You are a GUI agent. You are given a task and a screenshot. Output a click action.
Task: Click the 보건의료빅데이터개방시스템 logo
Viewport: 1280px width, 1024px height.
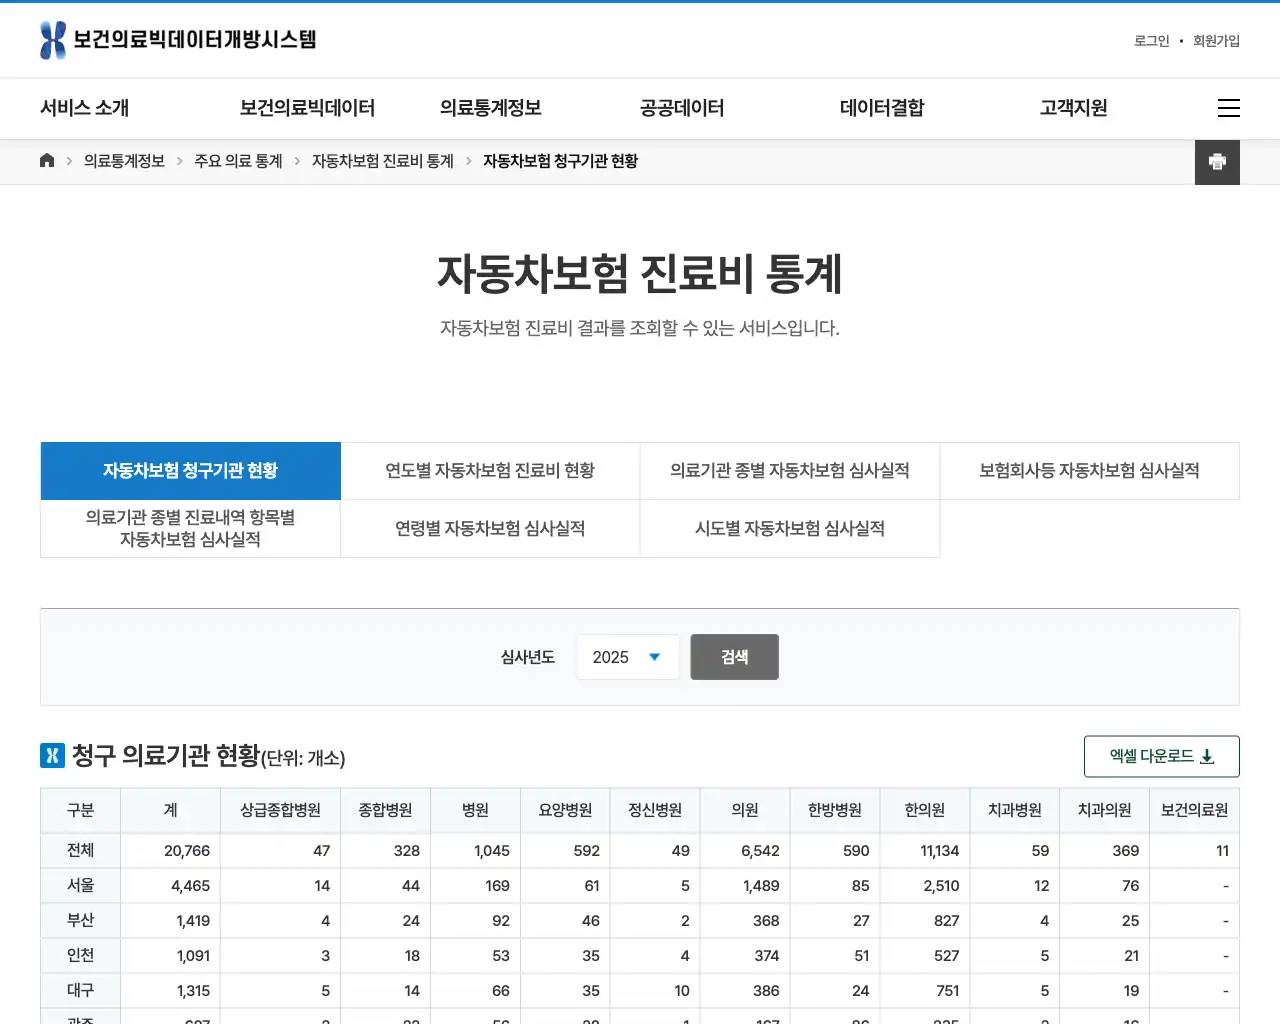[x=178, y=40]
